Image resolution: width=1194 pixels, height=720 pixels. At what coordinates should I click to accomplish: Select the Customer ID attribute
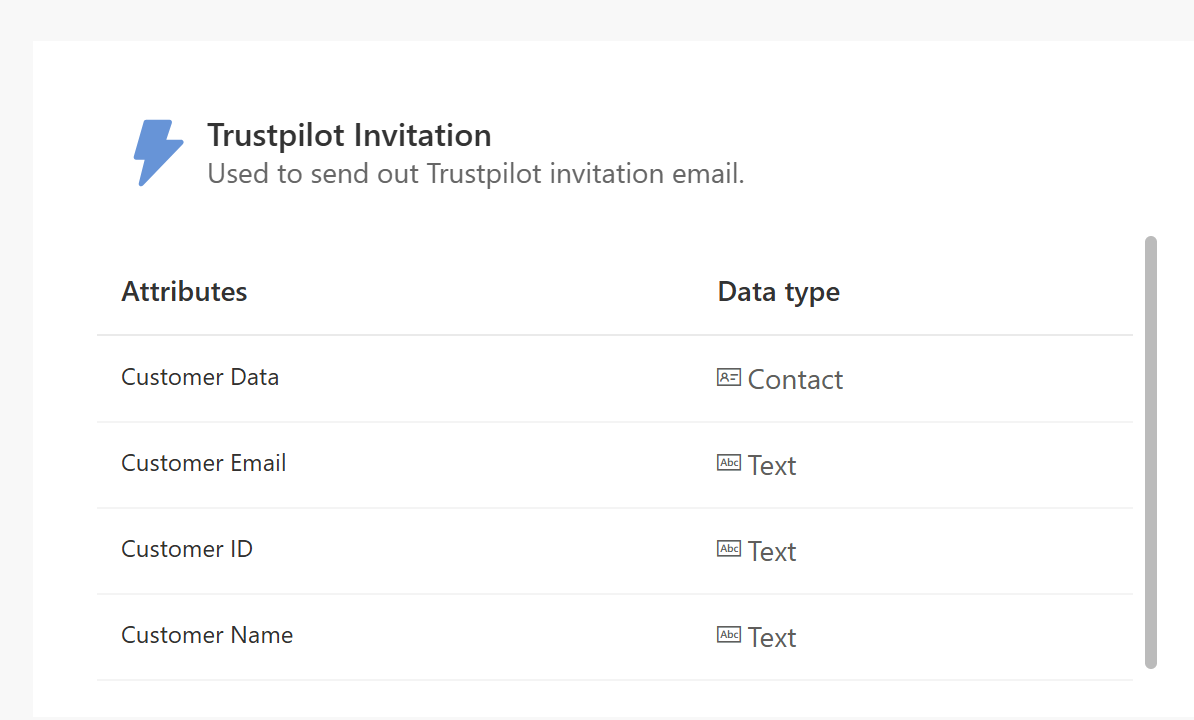coord(187,549)
